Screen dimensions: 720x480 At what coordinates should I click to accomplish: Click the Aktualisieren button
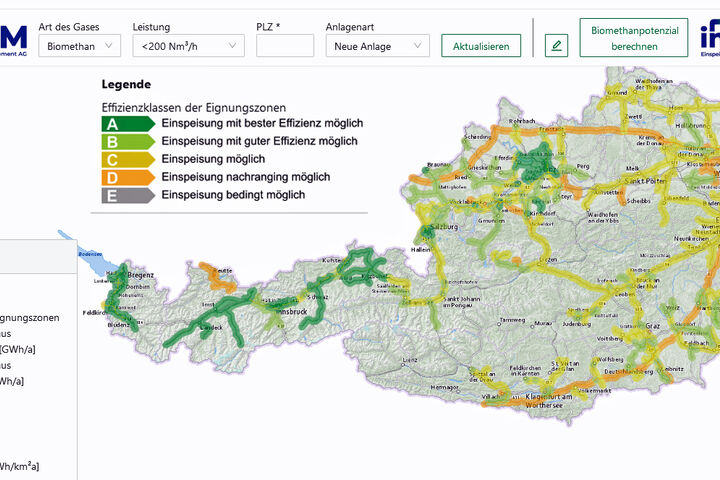click(x=481, y=46)
